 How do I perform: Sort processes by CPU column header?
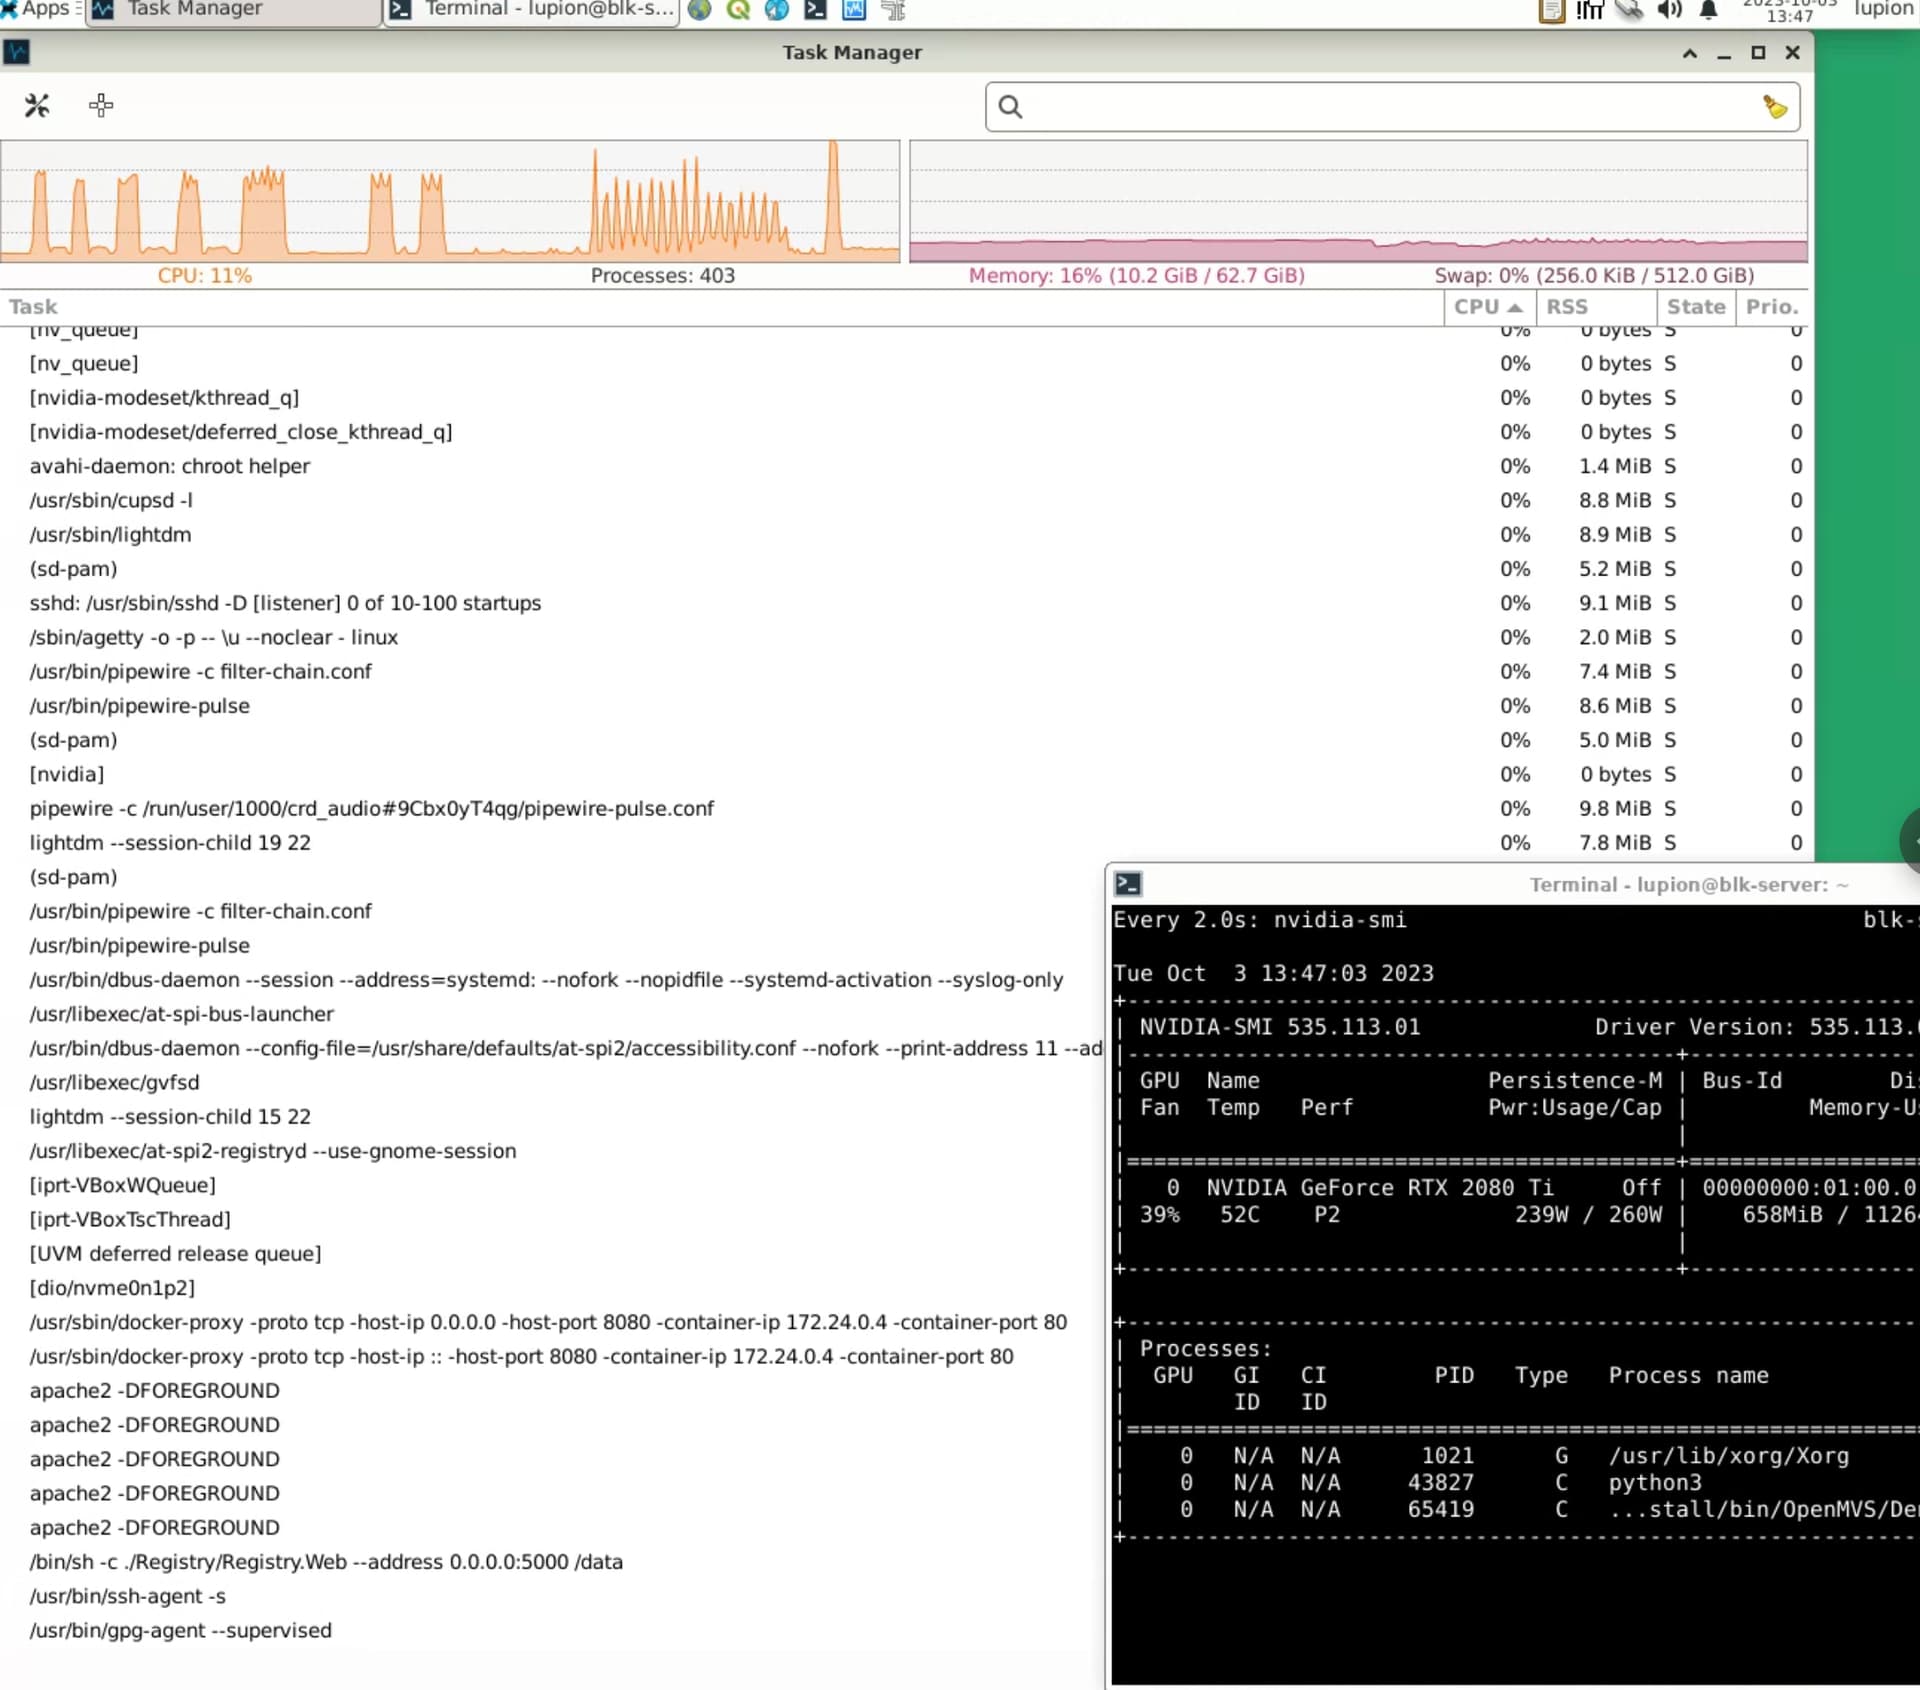pos(1486,307)
